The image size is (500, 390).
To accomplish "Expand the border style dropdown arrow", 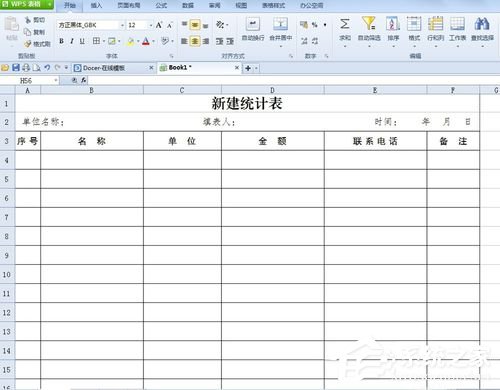I will click(x=104, y=41).
